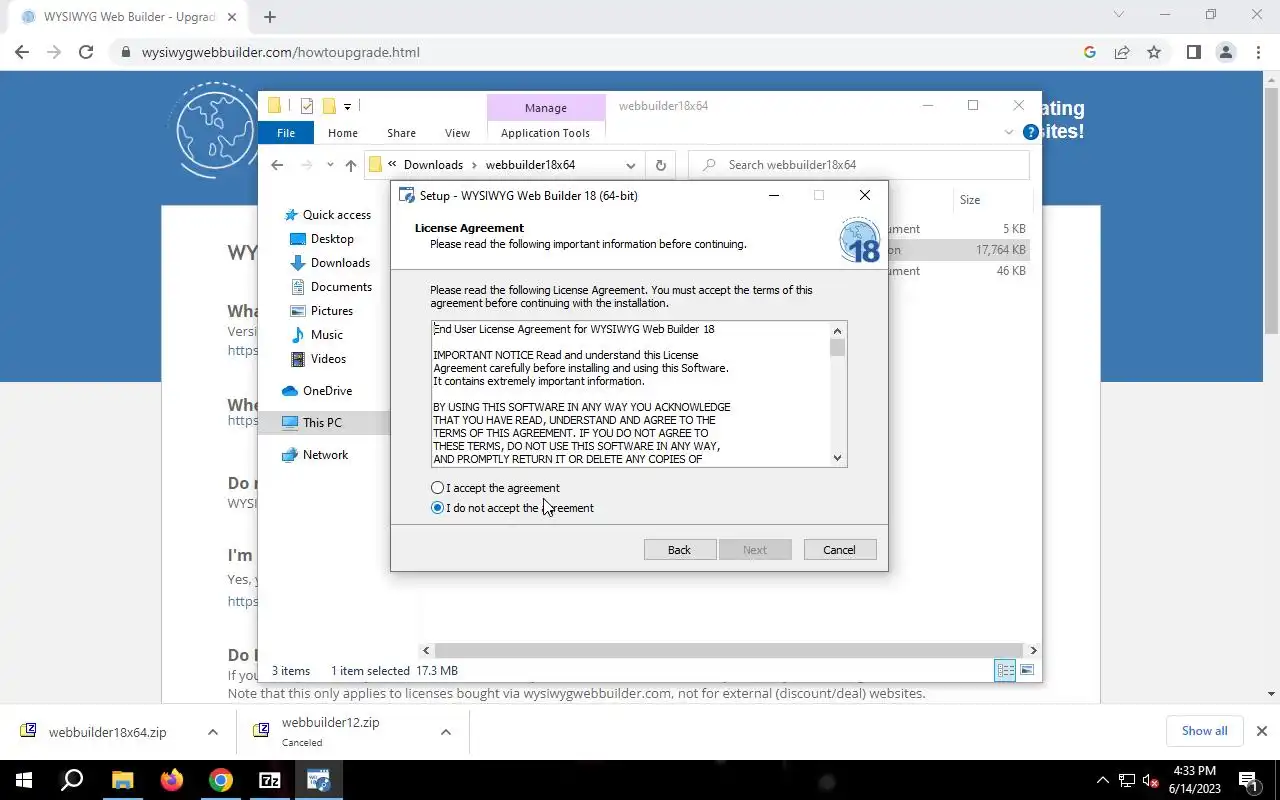Open Chrome profile avatar
This screenshot has height=800, width=1280.
tap(1225, 52)
